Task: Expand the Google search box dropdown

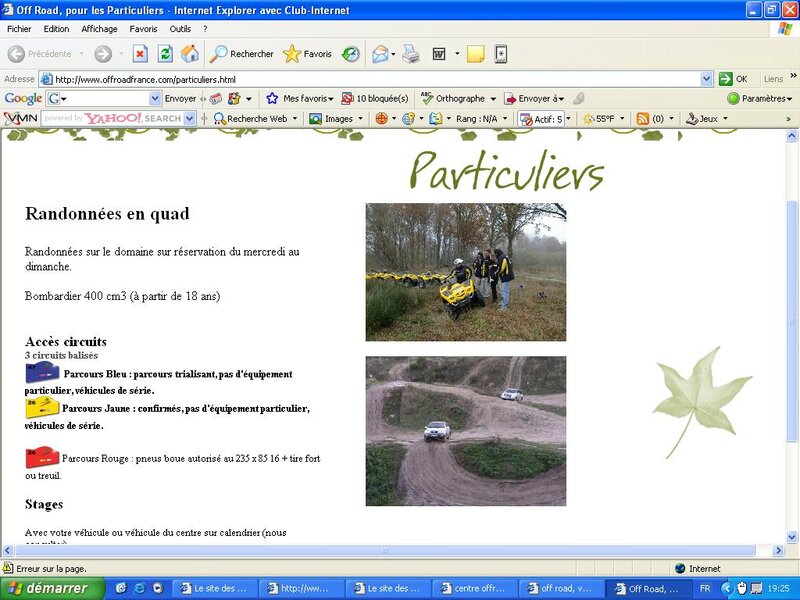Action: pos(155,98)
